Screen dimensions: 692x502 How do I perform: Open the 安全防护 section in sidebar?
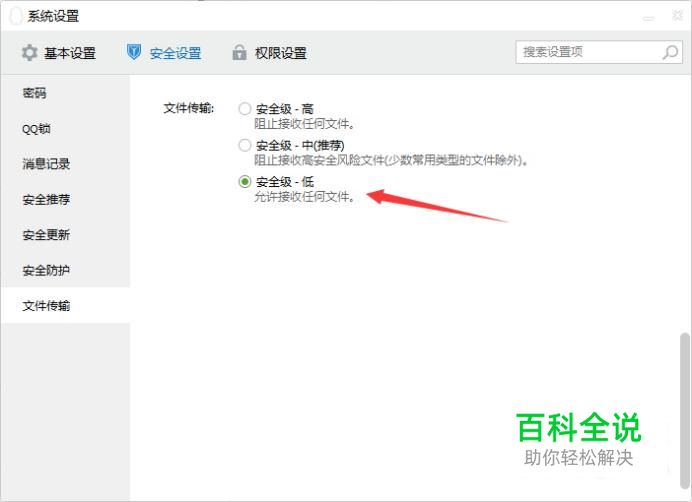[65, 270]
